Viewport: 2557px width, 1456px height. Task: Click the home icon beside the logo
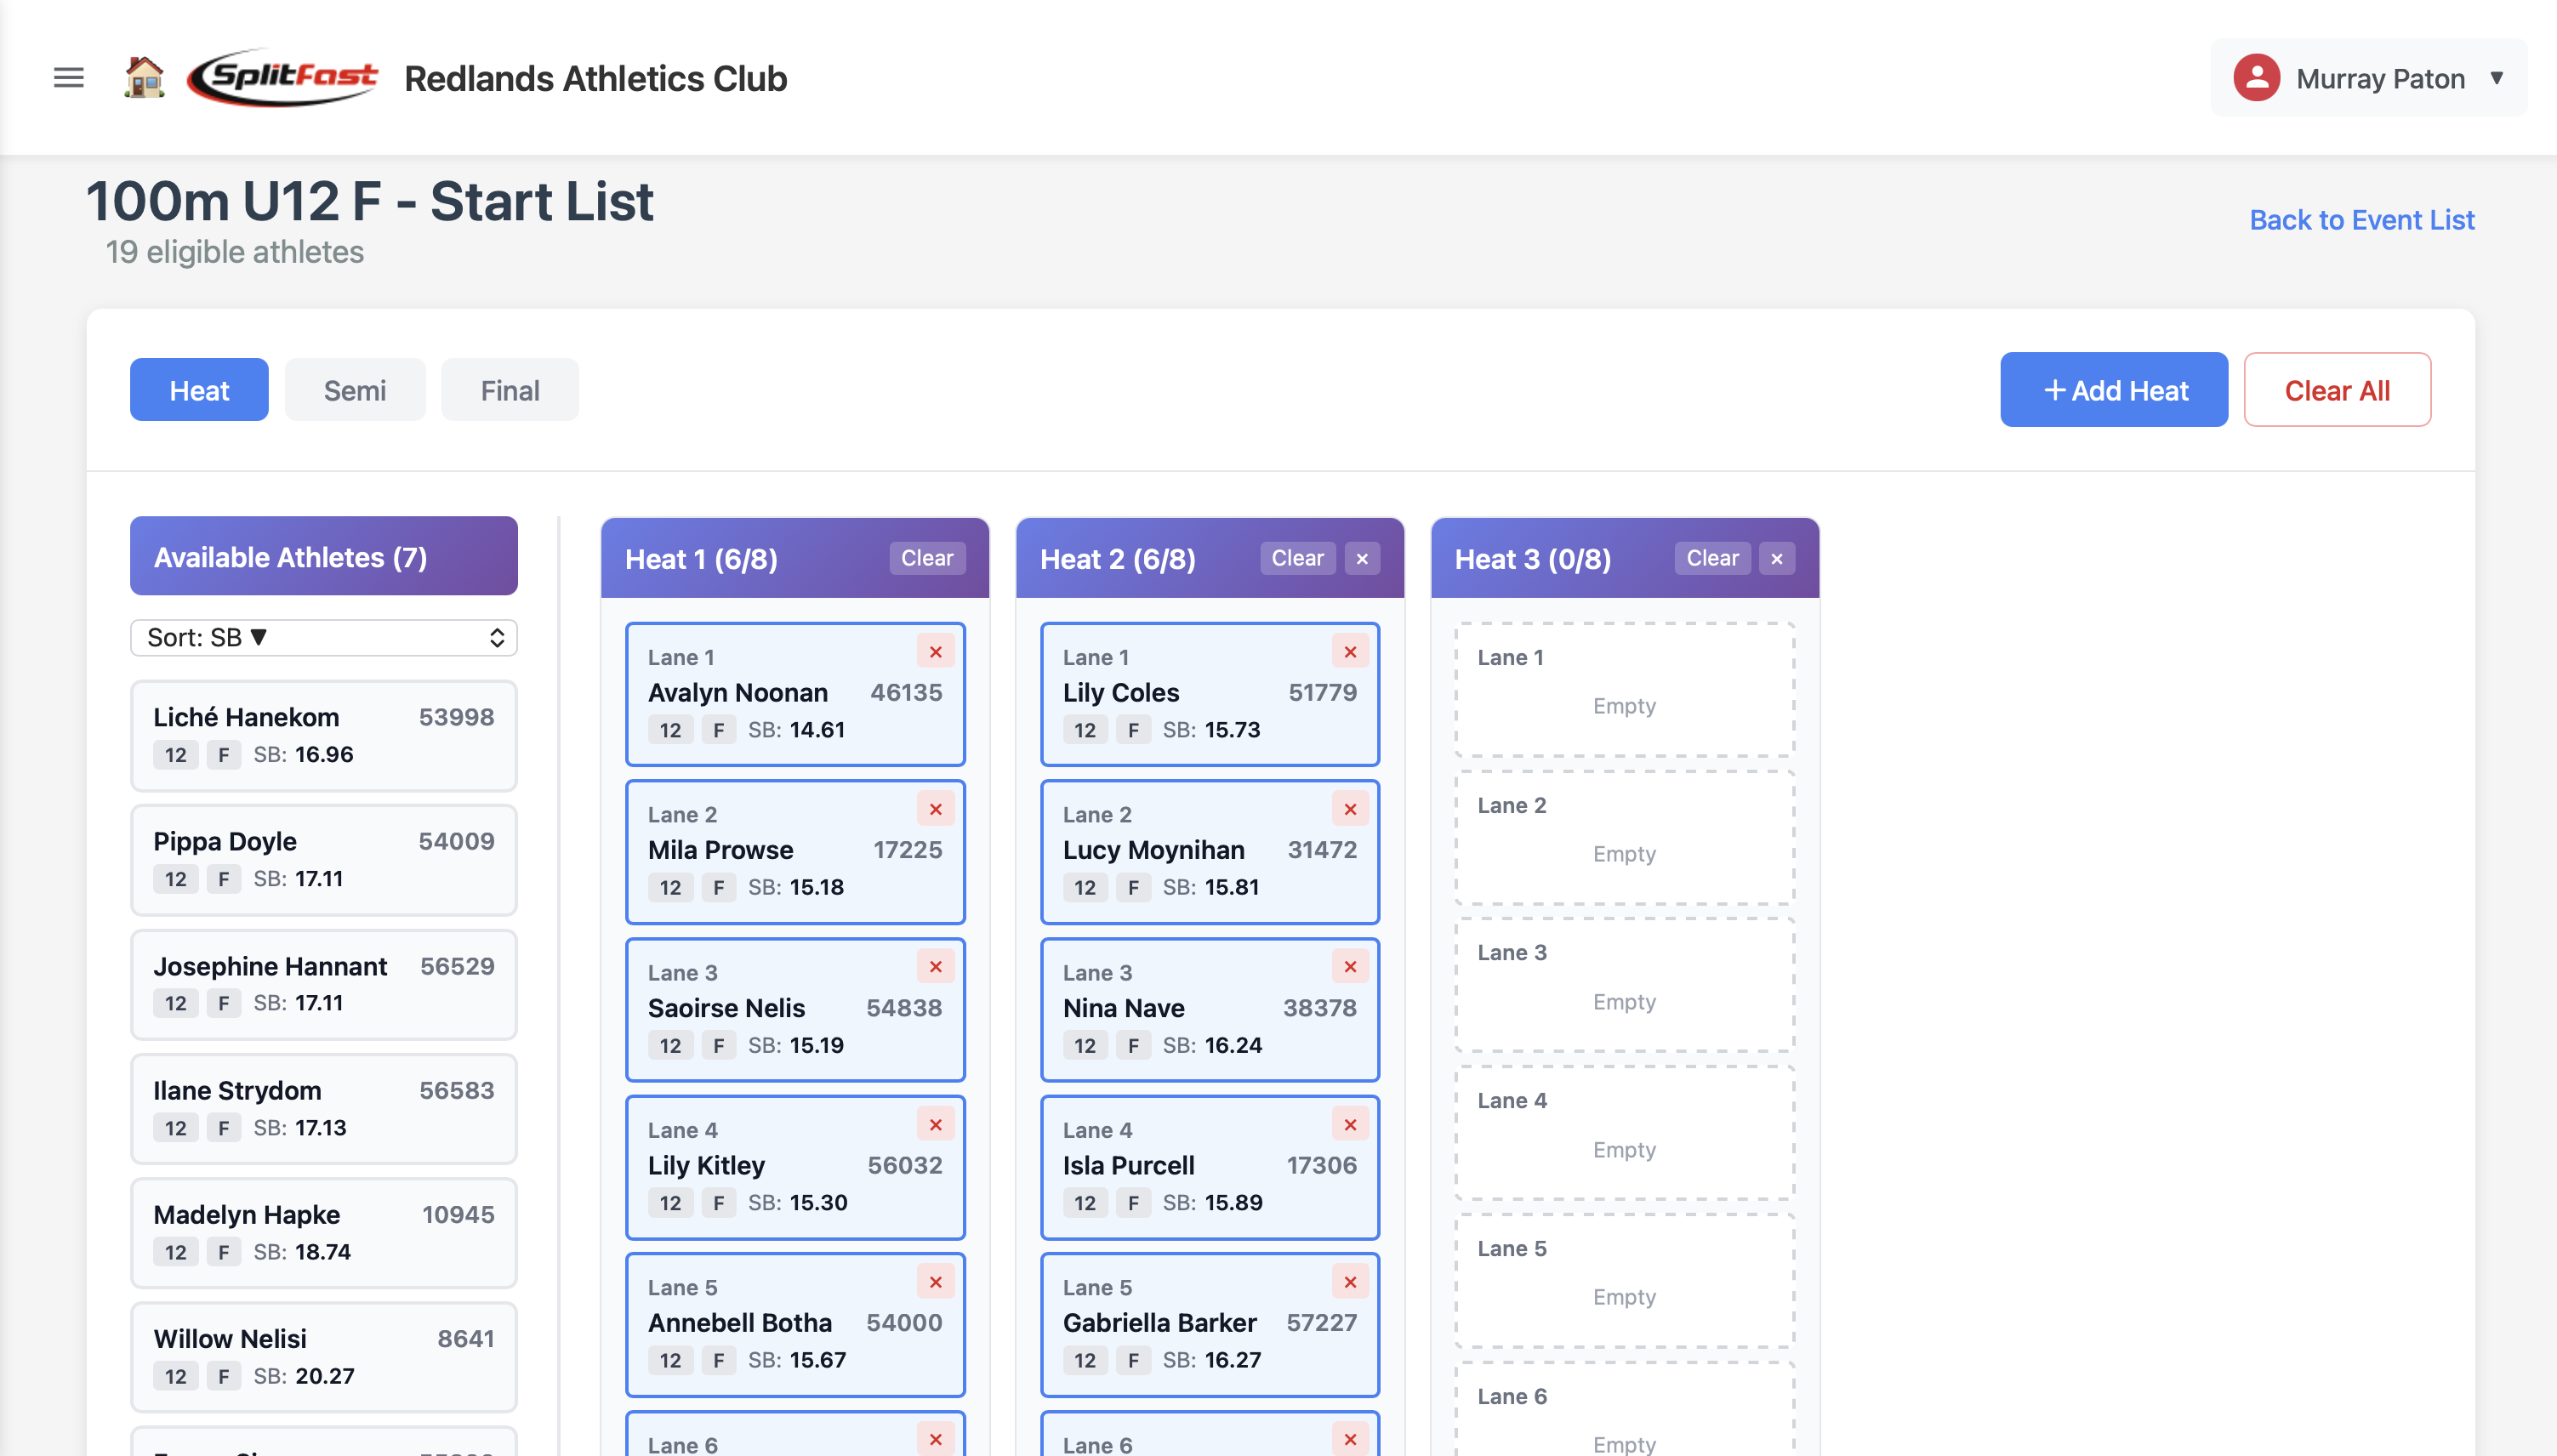[x=143, y=77]
